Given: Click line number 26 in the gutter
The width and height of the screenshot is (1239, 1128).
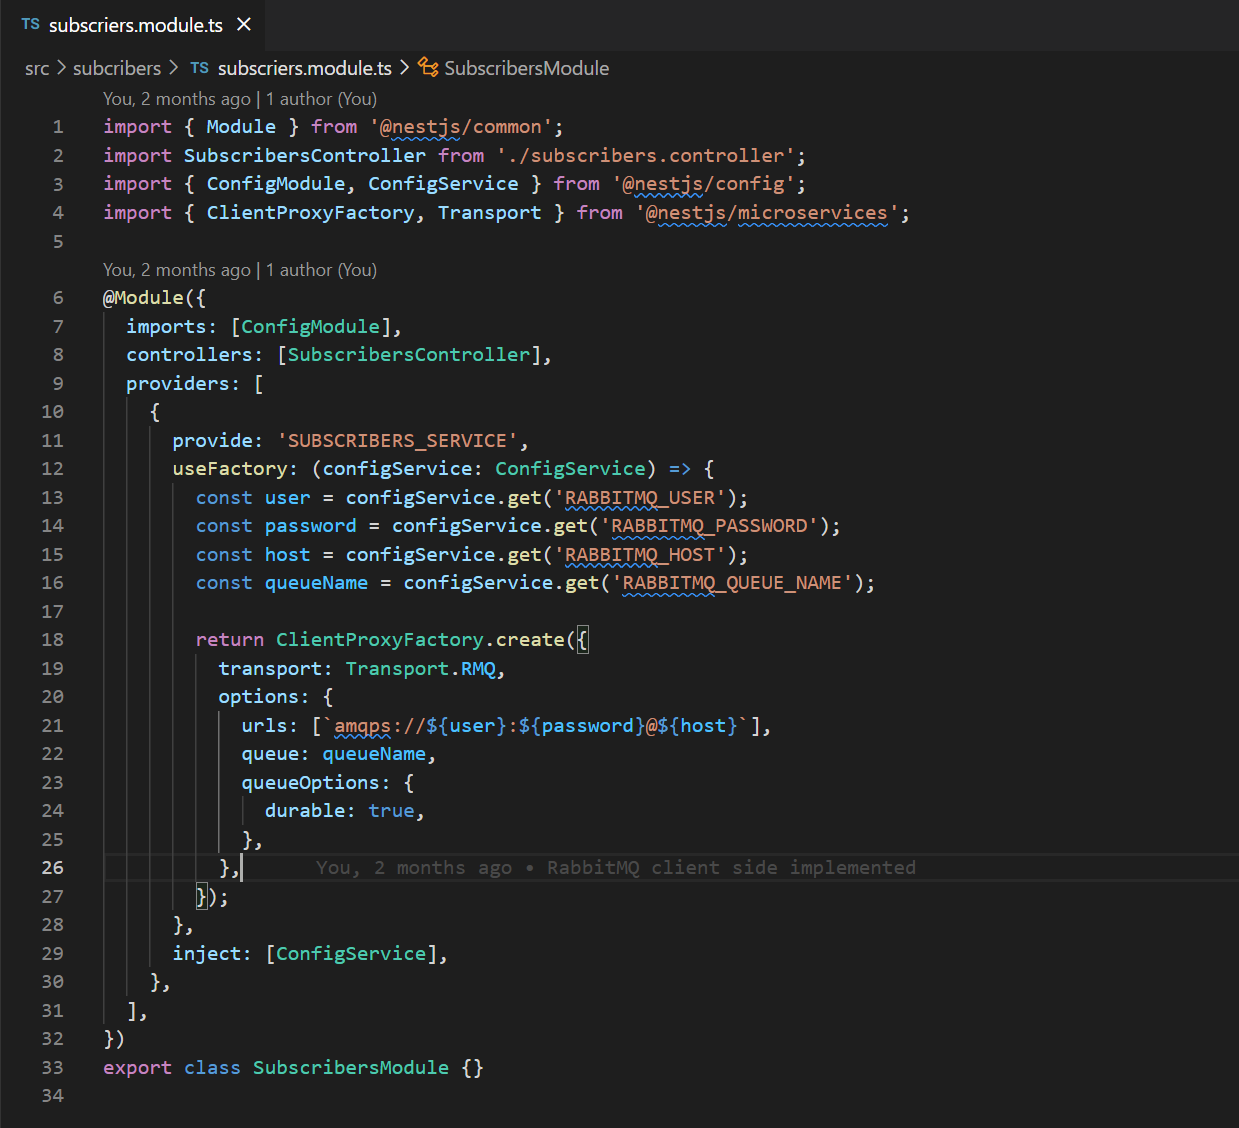Looking at the screenshot, I should 52,868.
